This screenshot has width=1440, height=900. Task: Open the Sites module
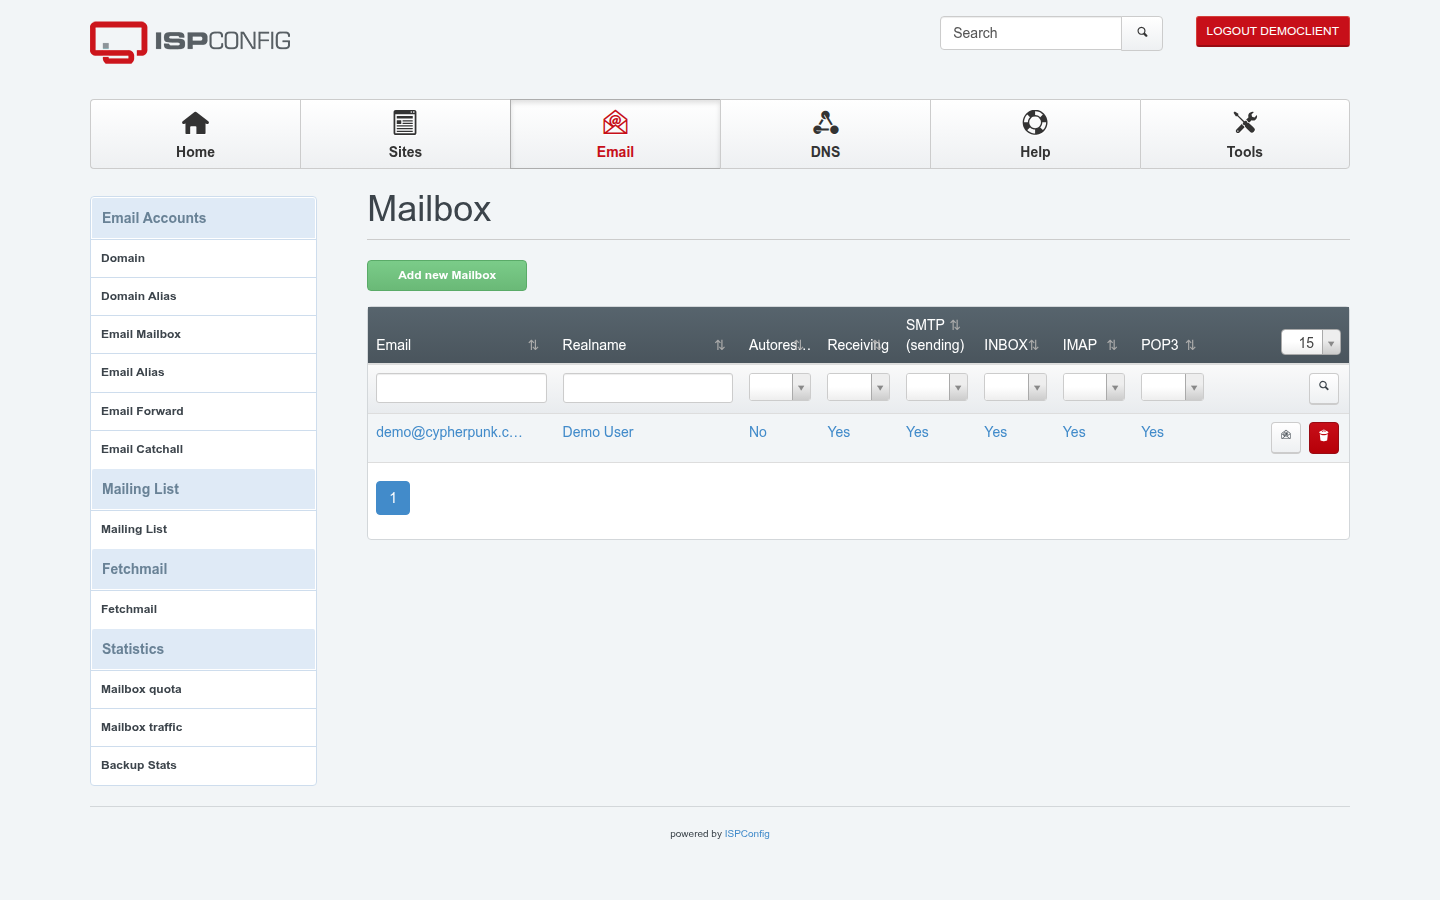[x=405, y=134]
